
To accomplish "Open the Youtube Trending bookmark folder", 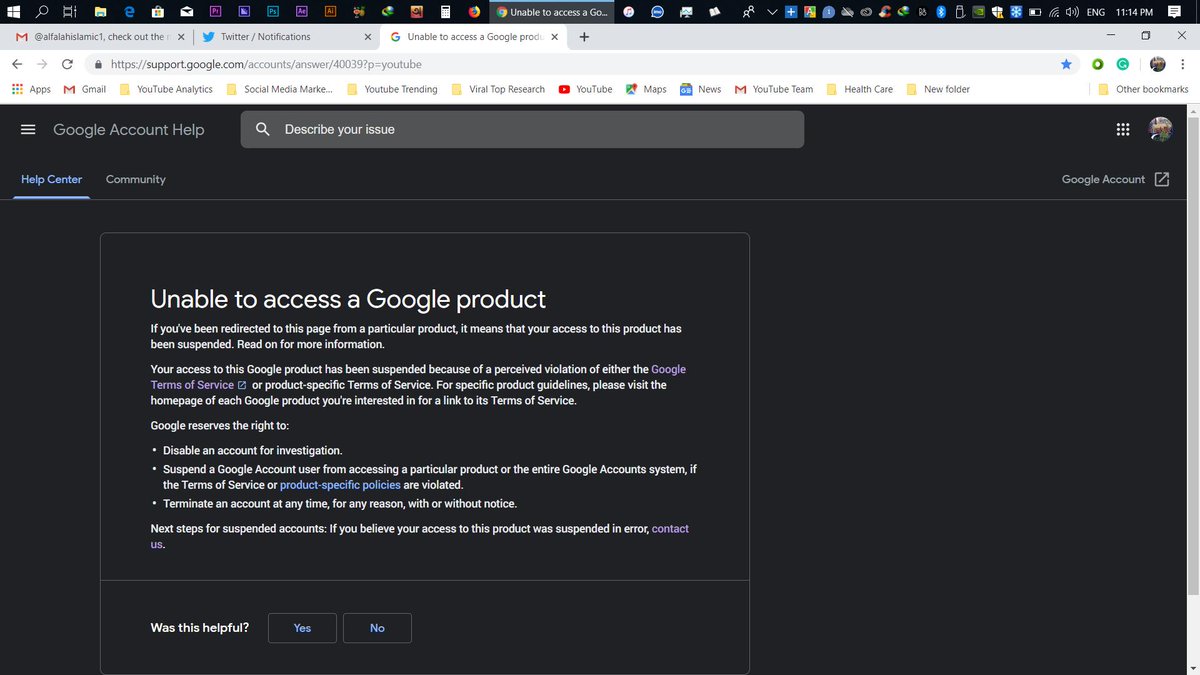I will pos(392,89).
